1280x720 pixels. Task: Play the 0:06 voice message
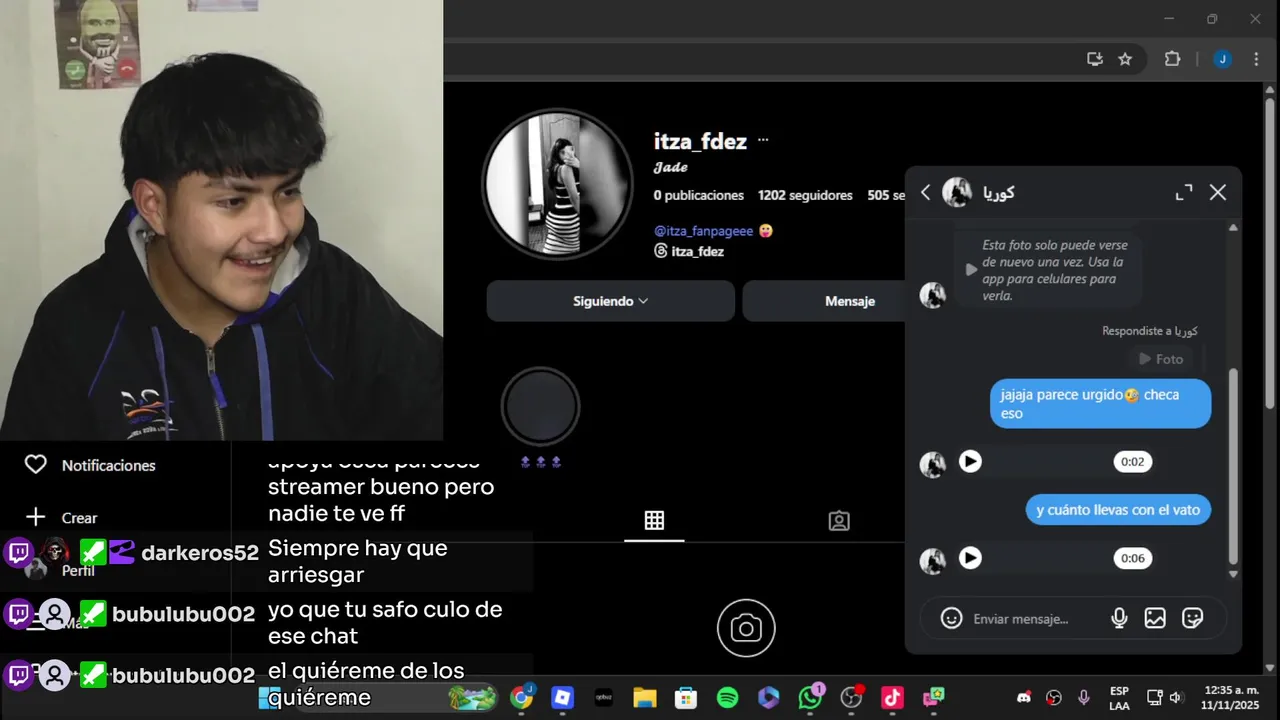[x=970, y=558]
